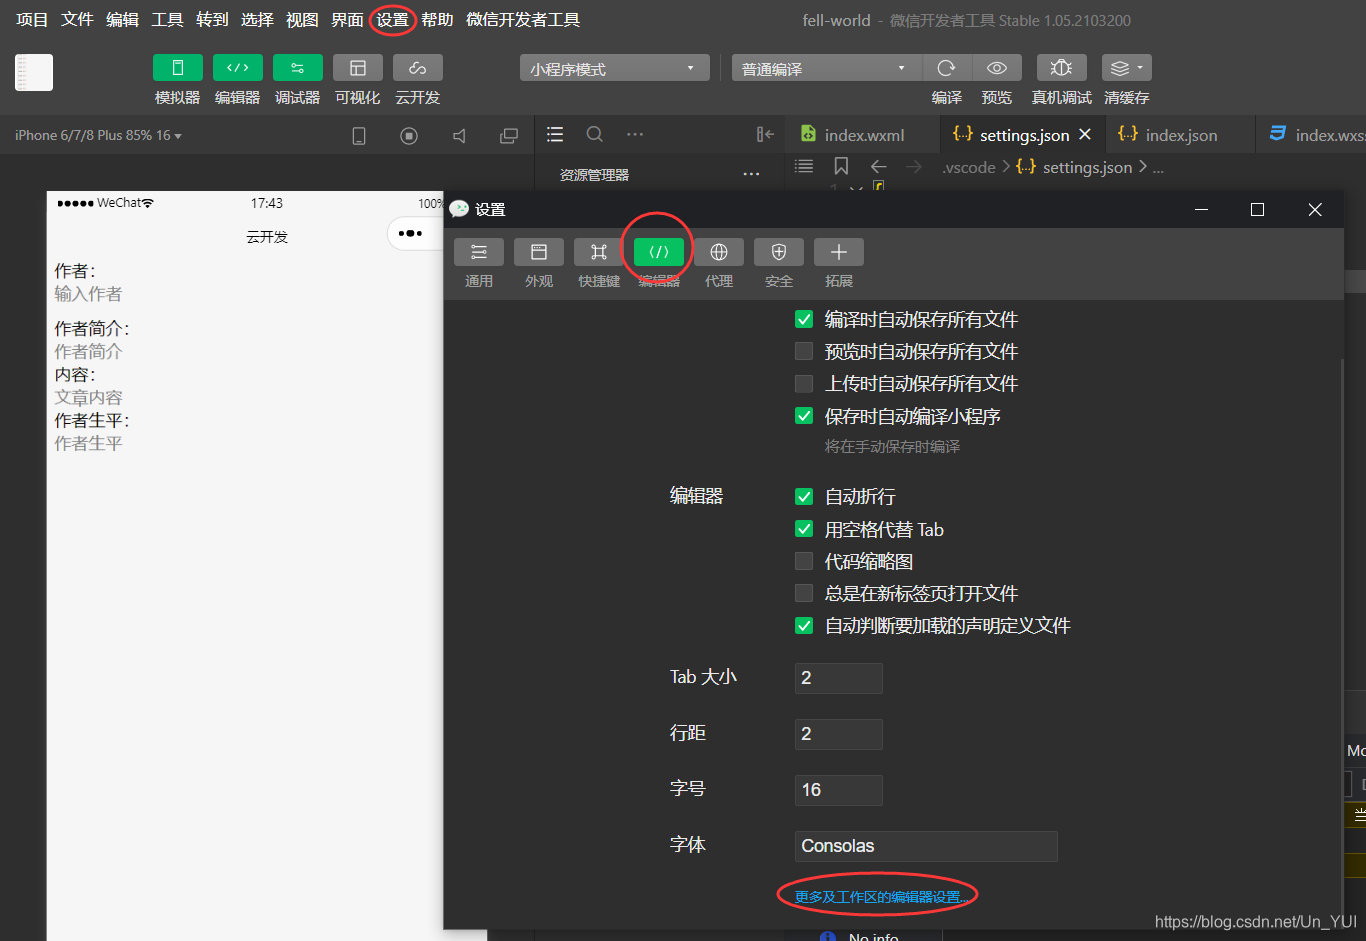Click the outline list icon in the breadcrumb bar
This screenshot has width=1366, height=941.
(x=804, y=166)
